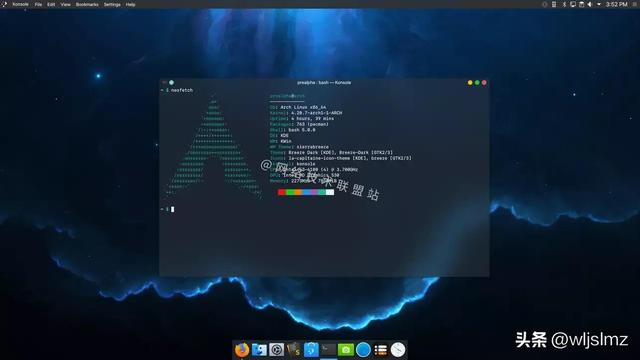
Task: Open the application launcher icon in top-left corner
Action: pyautogui.click(x=4, y=4)
